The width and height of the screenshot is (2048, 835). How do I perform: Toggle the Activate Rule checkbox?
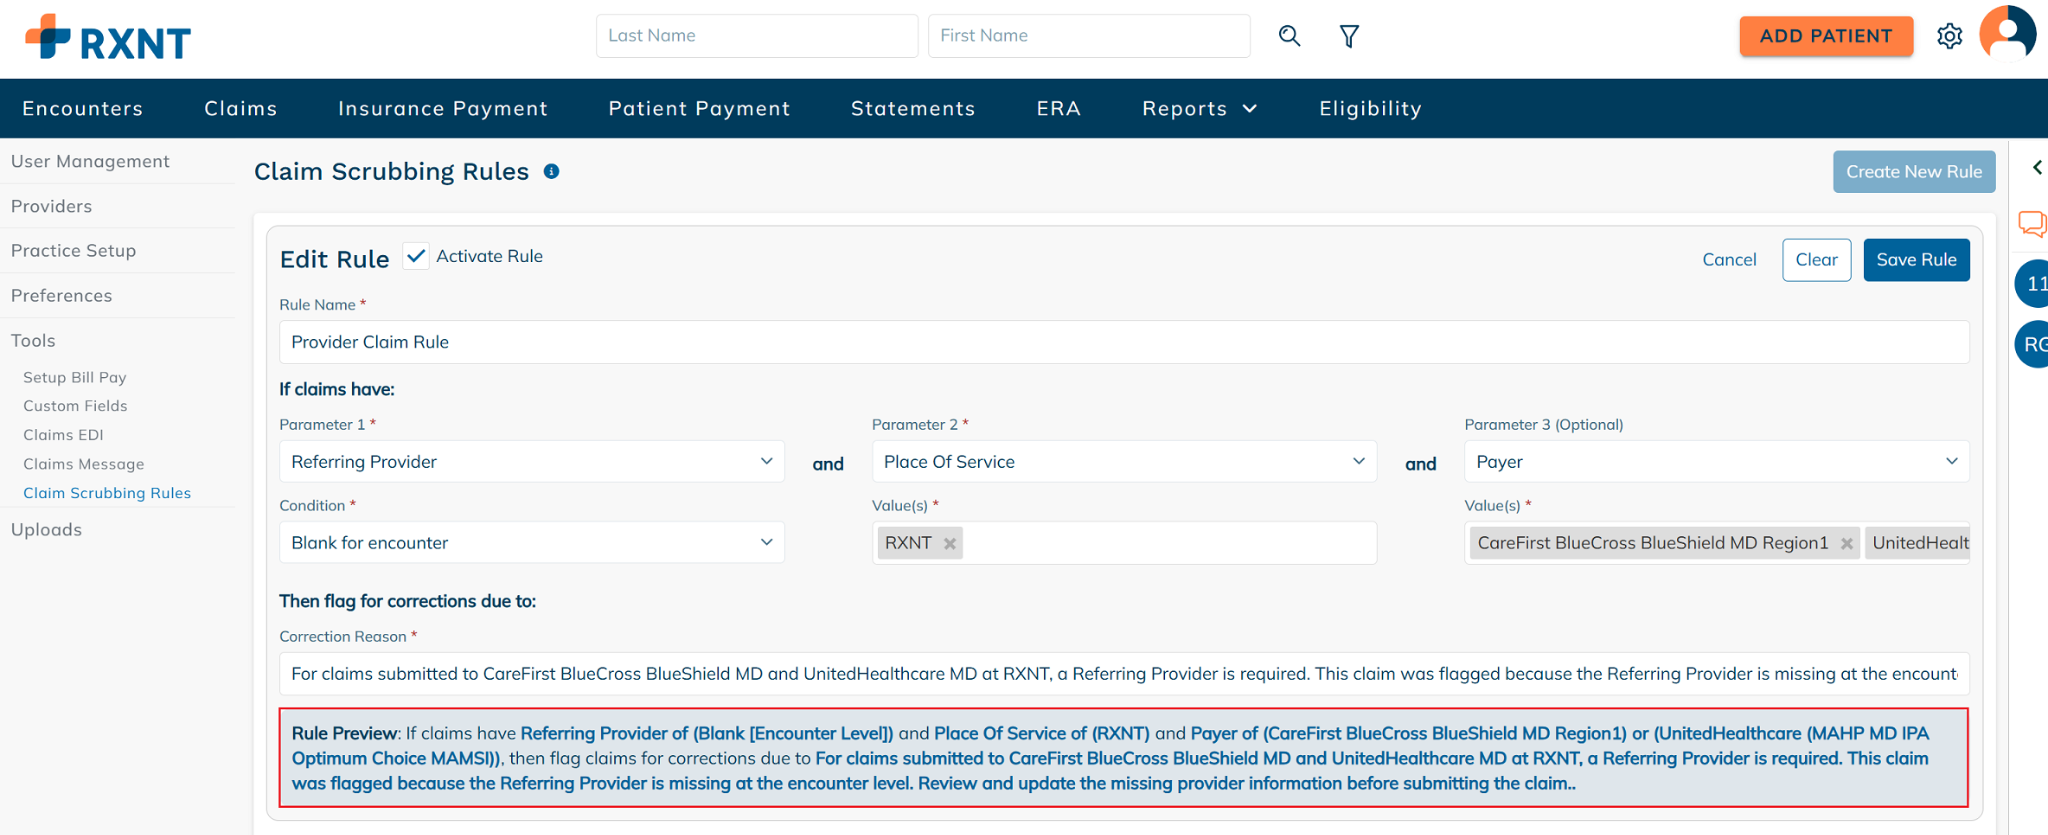tap(416, 256)
